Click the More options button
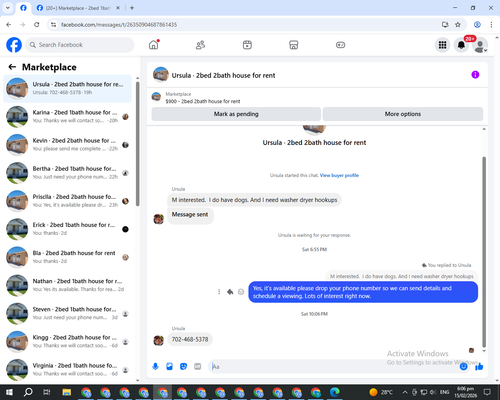This screenshot has width=500, height=400. click(403, 114)
